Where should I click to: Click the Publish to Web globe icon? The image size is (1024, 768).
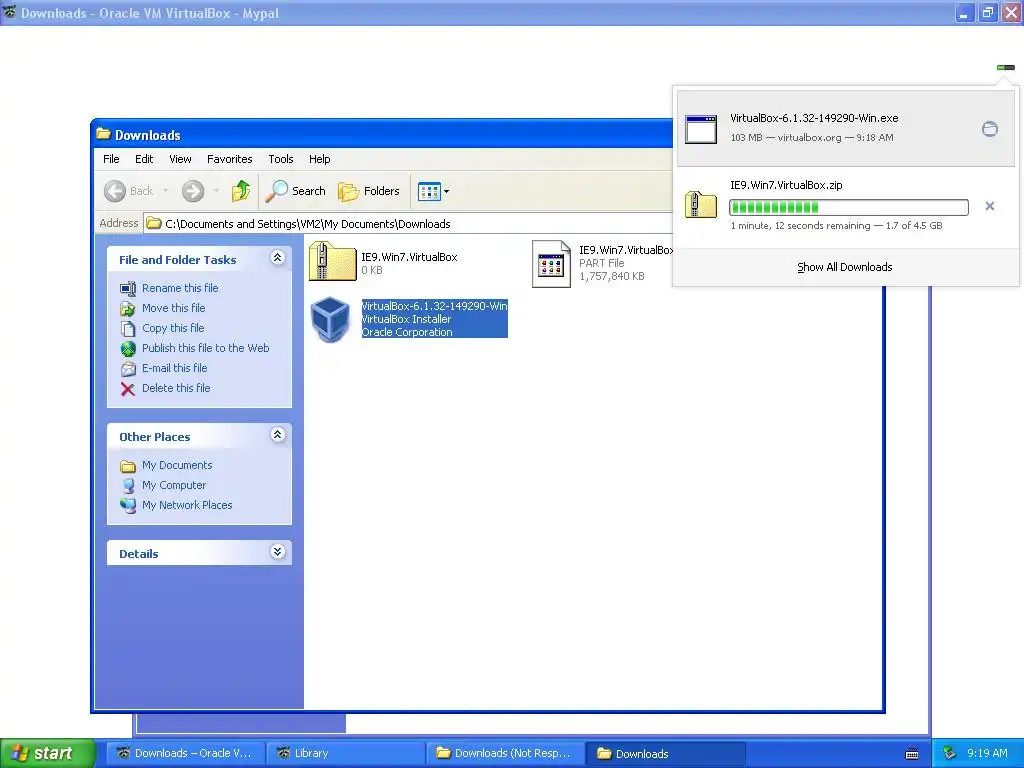pos(128,349)
